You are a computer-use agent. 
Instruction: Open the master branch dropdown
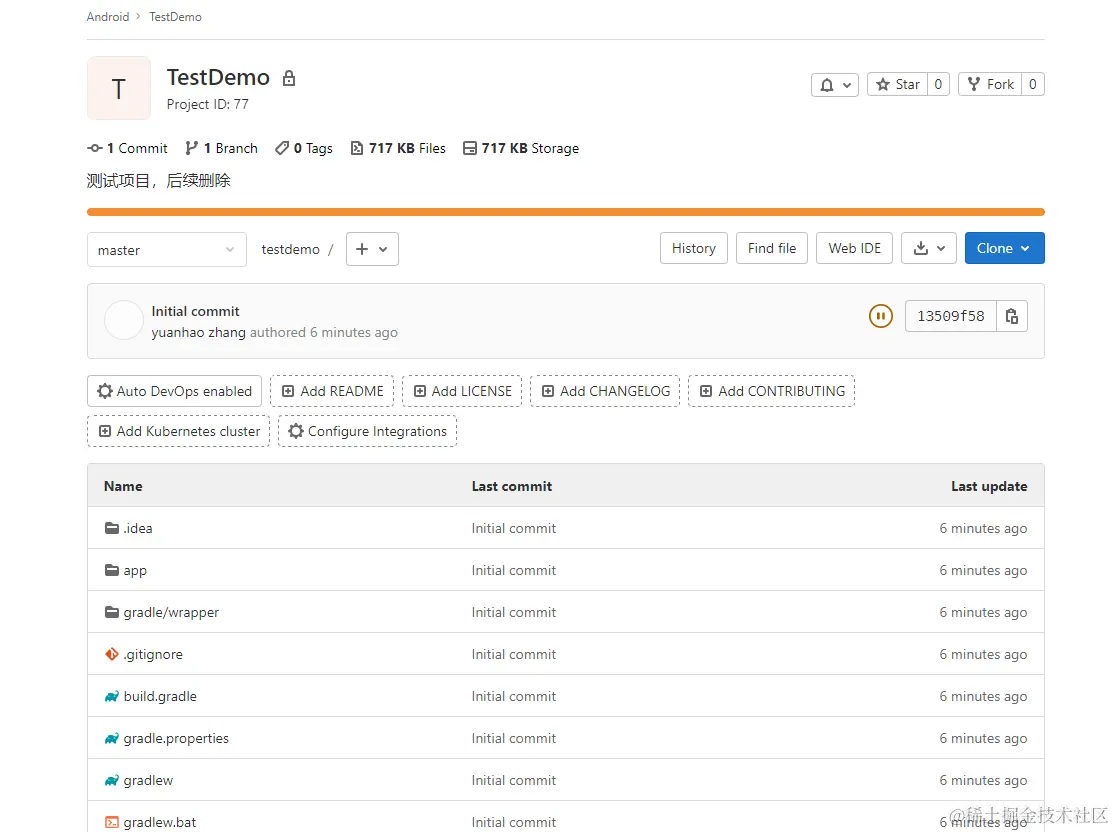(x=166, y=250)
